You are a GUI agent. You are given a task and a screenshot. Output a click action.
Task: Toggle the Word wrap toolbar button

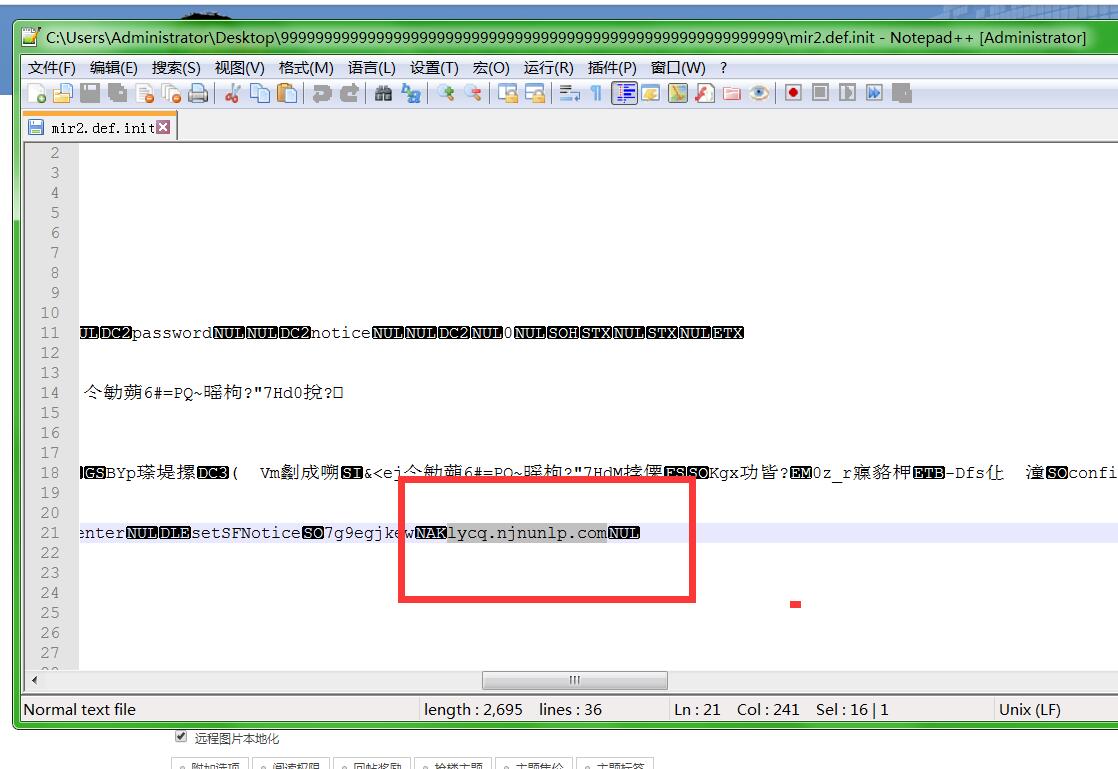coord(570,94)
